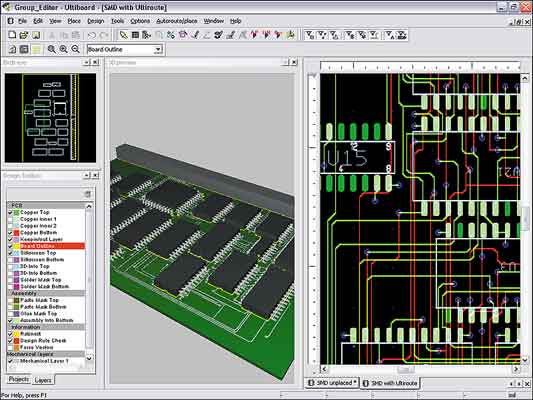Click the Zoom in magnifier icon
The height and width of the screenshot is (400, 533).
coord(64,49)
